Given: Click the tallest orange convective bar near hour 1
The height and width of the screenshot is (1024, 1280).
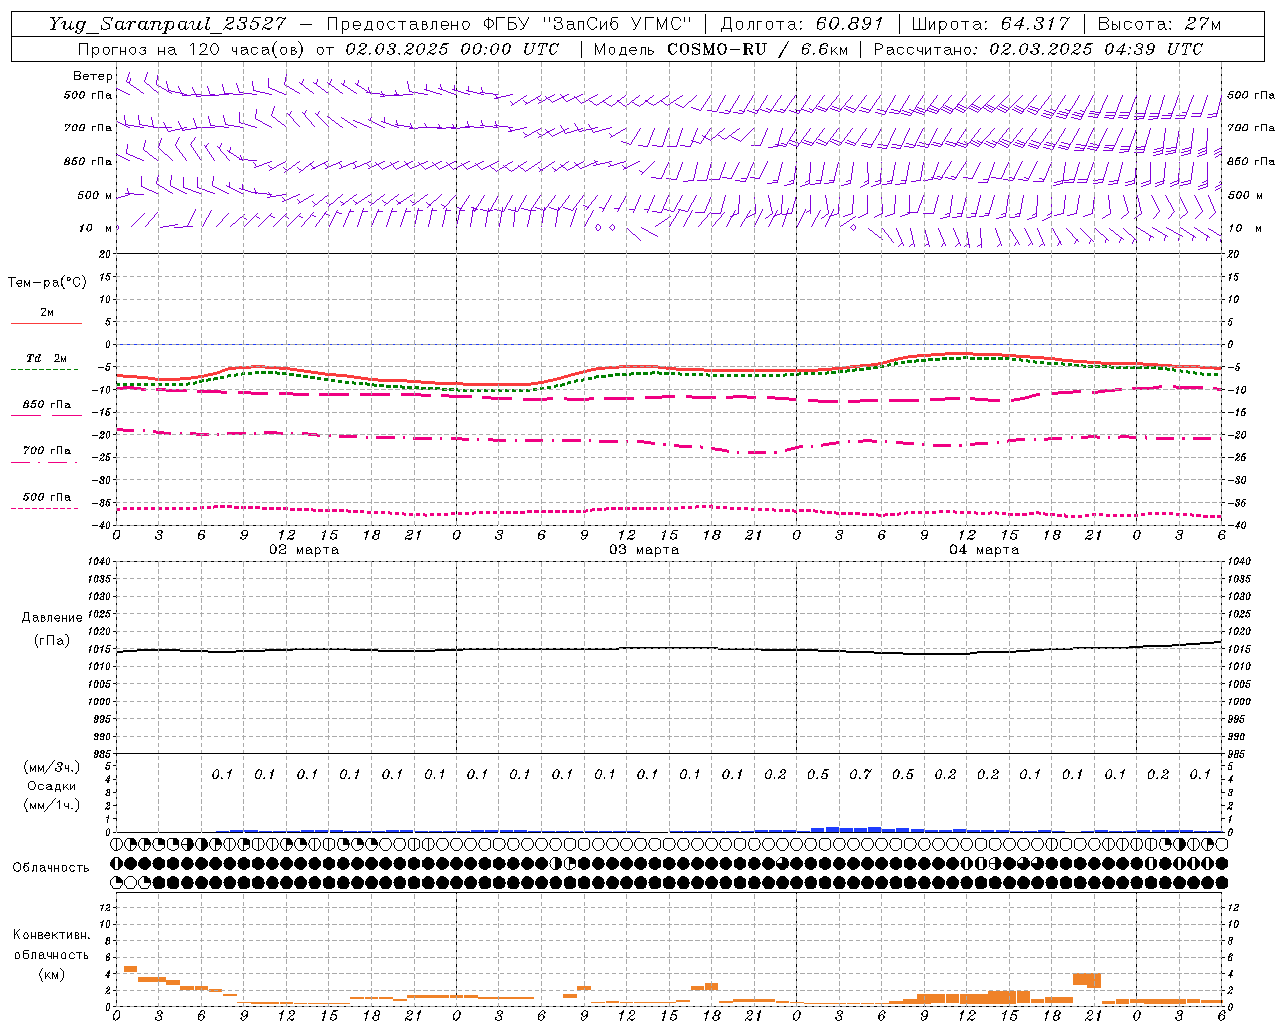Looking at the screenshot, I should point(130,969).
